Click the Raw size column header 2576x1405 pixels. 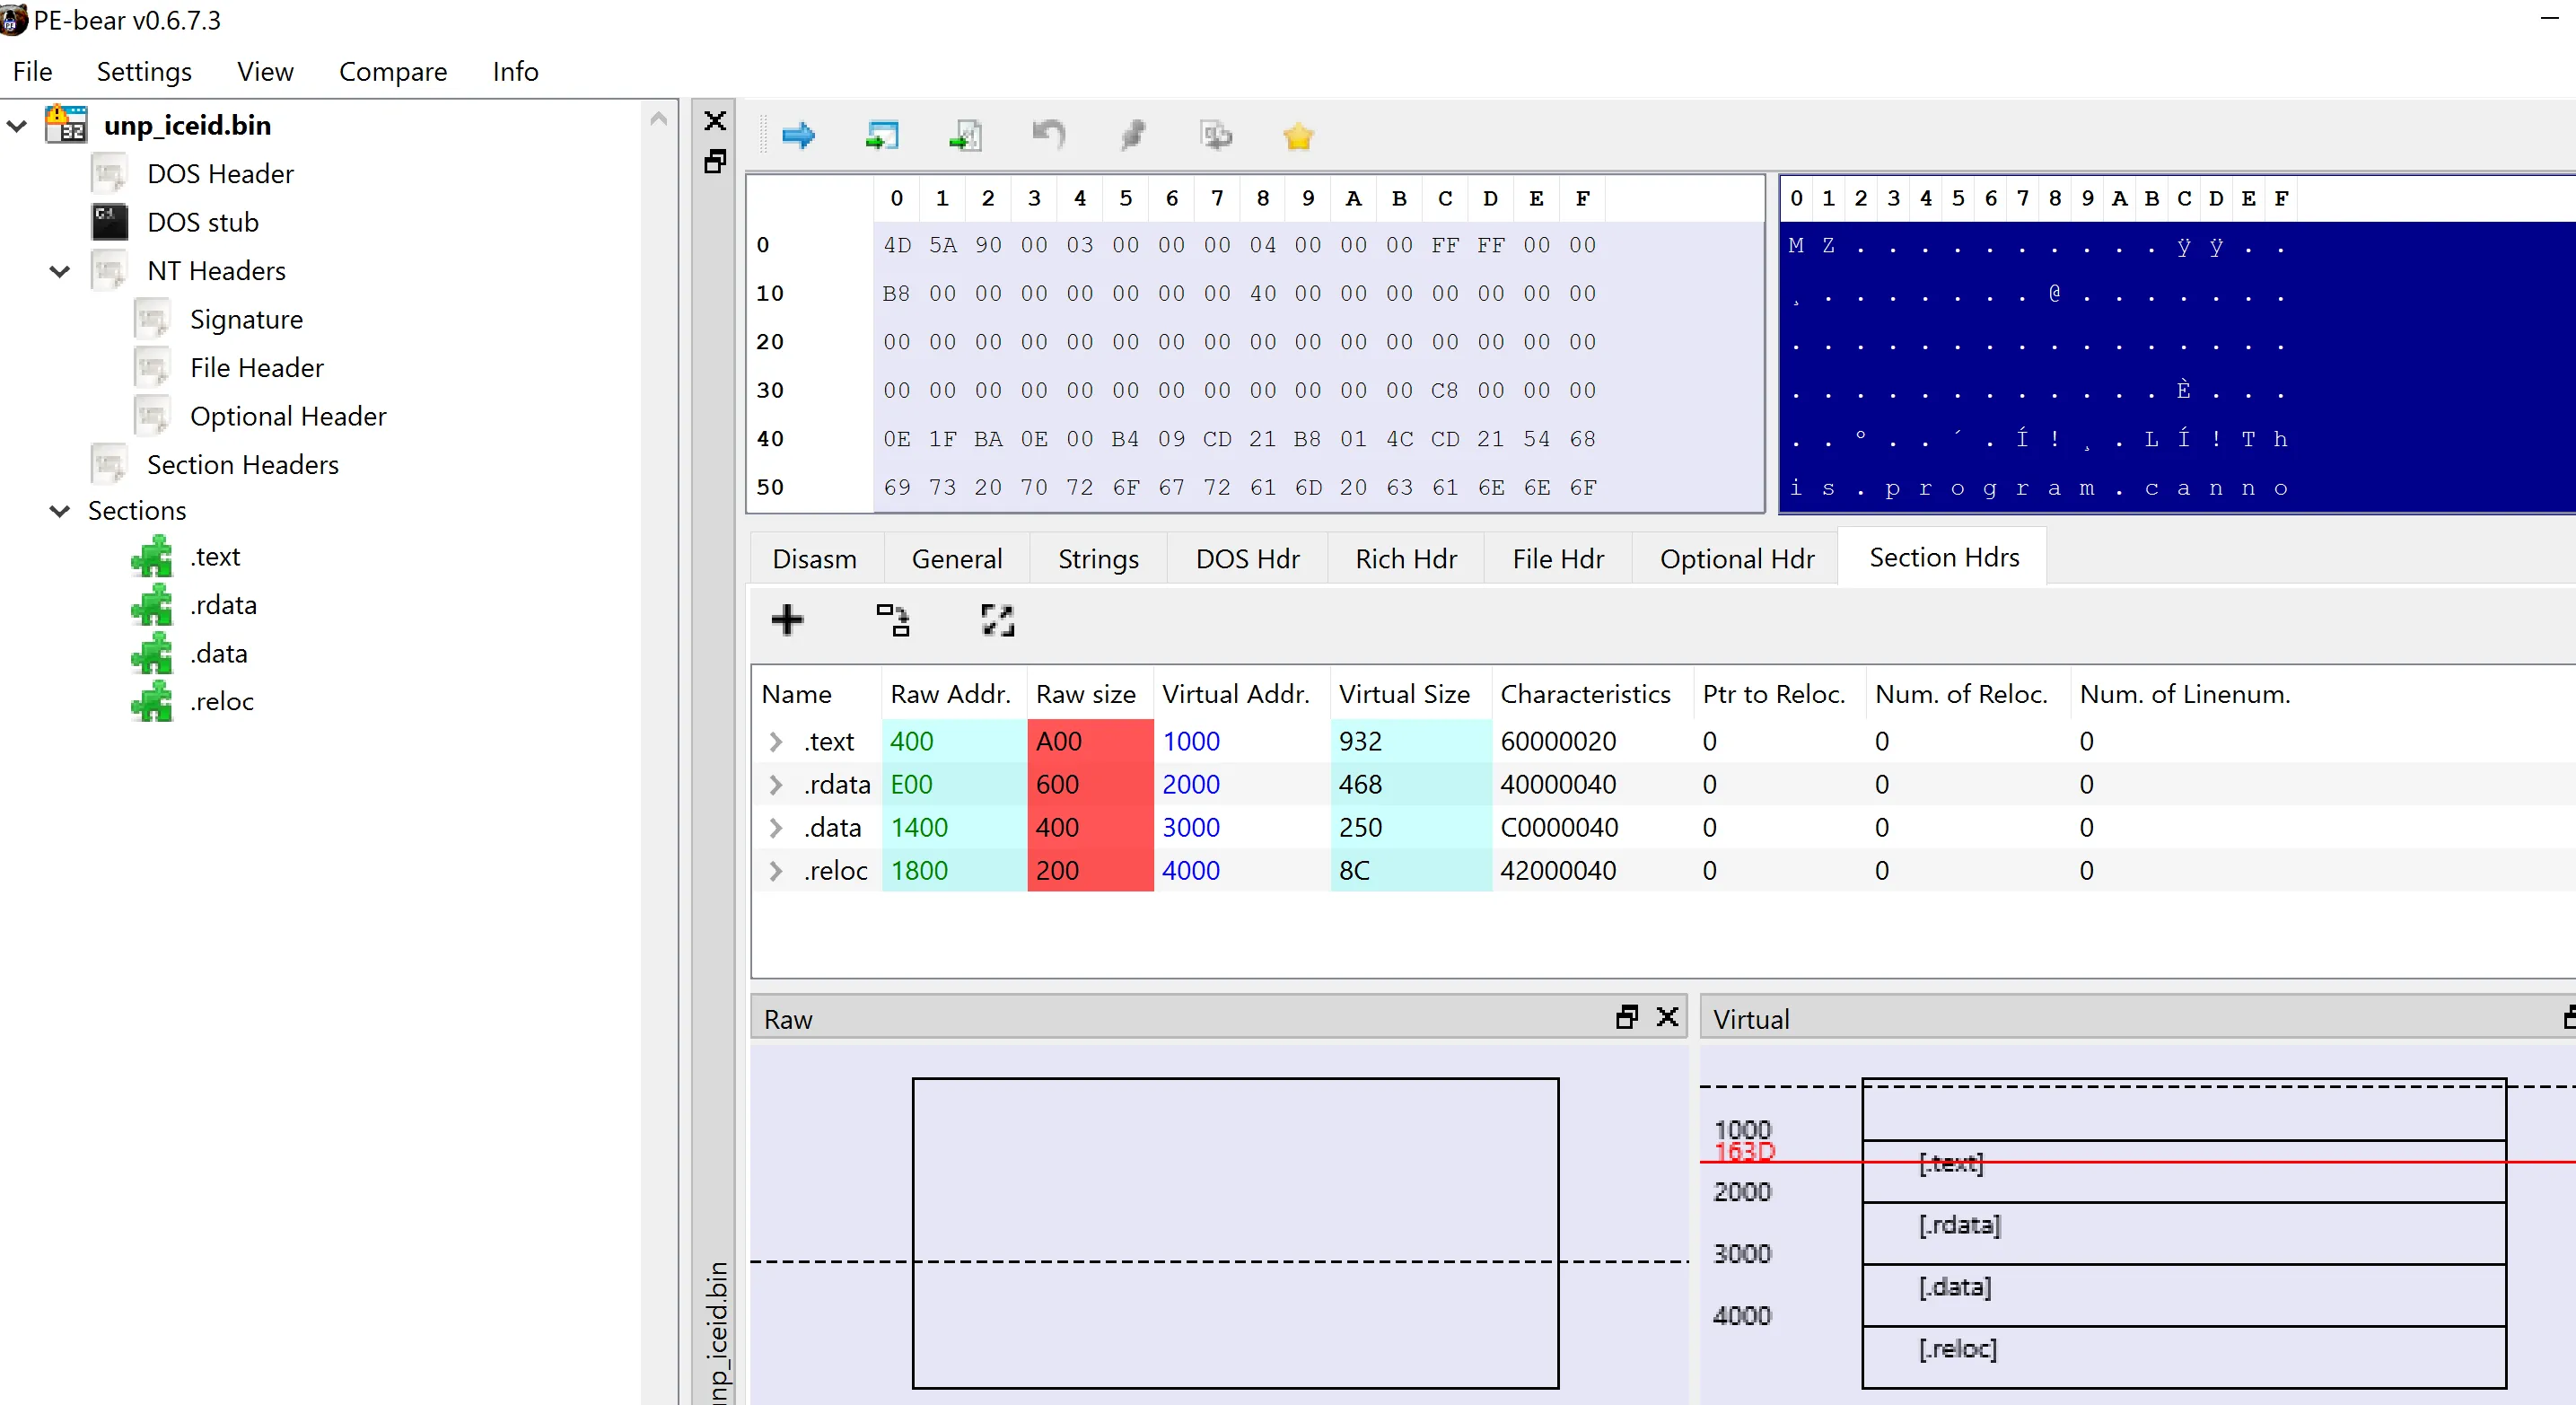coord(1090,693)
